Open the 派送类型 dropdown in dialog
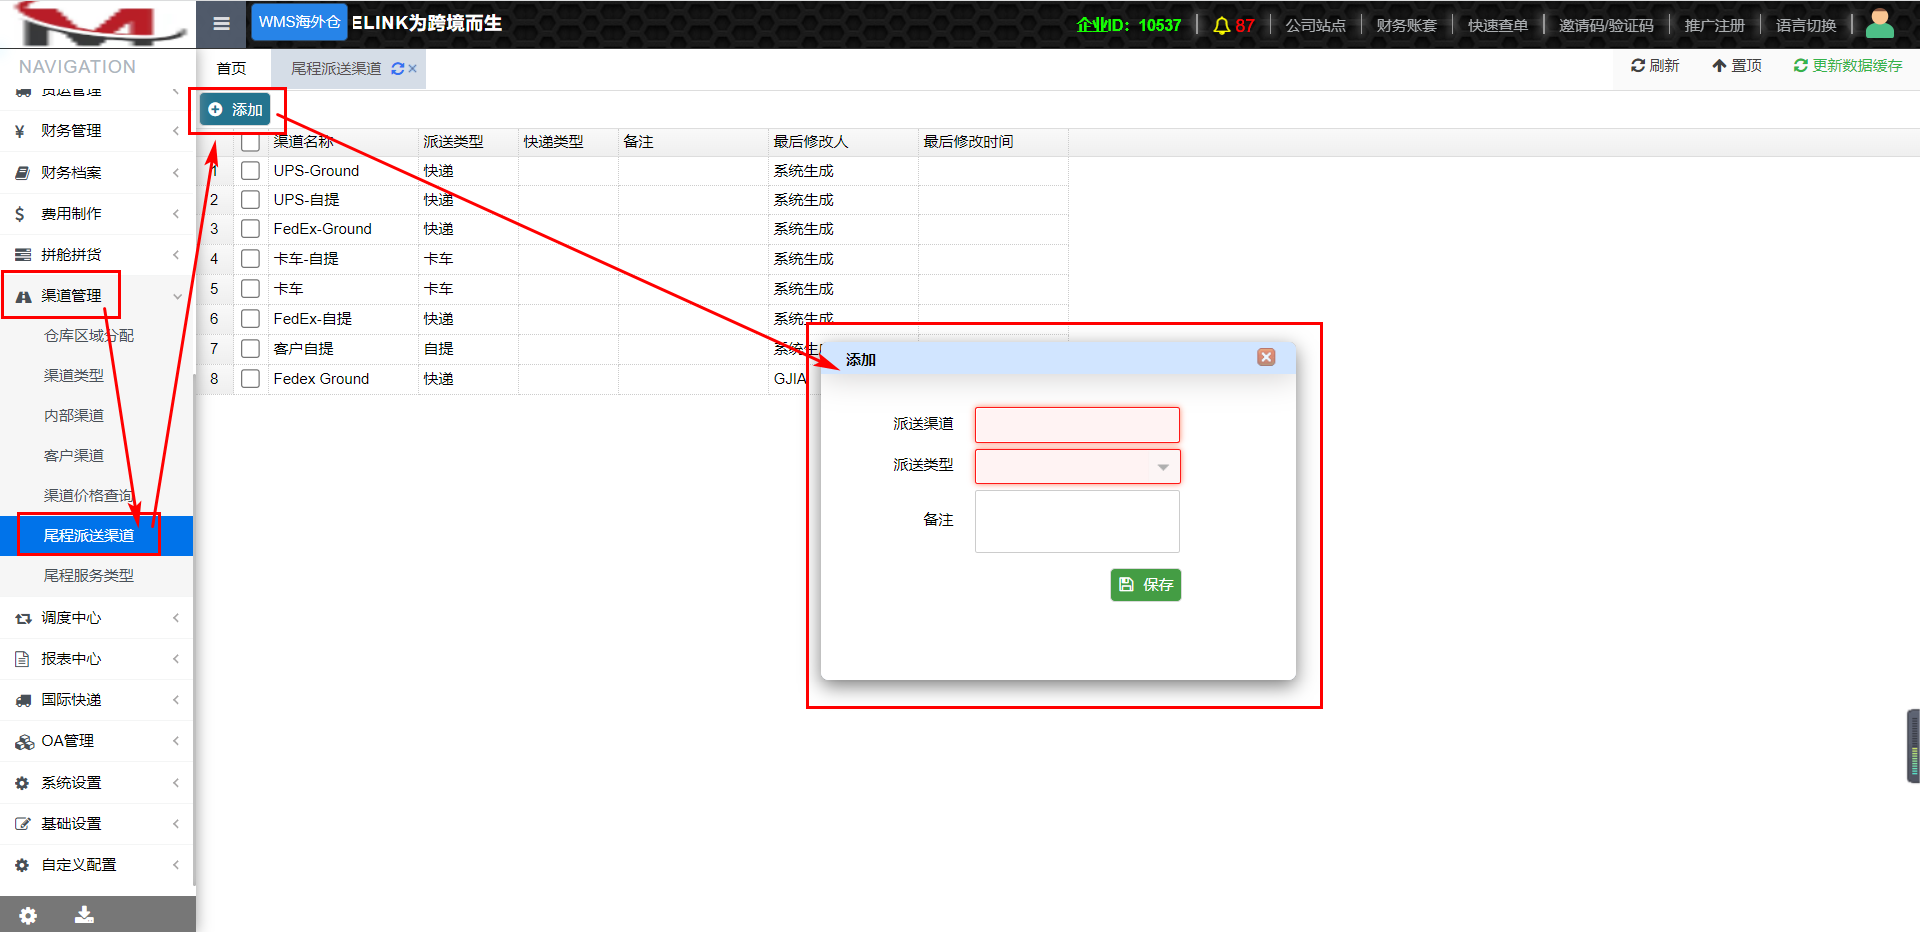This screenshot has width=1920, height=932. (x=1163, y=467)
